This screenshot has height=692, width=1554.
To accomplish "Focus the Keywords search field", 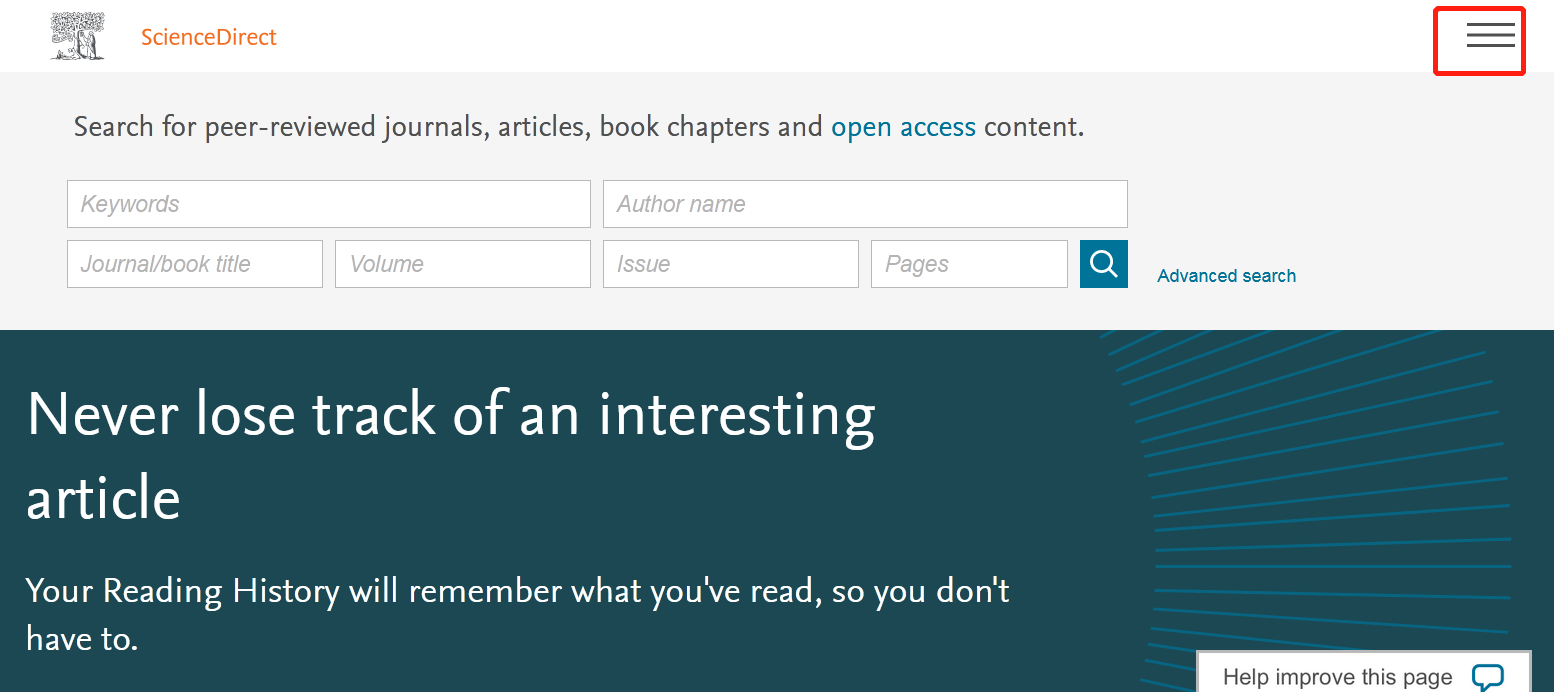I will pos(328,204).
